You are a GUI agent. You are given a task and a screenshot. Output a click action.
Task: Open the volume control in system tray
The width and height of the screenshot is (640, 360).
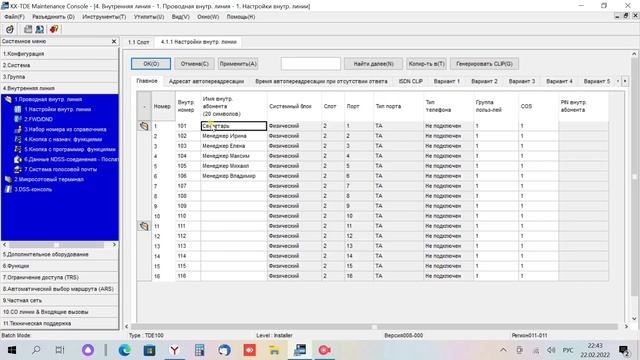pos(551,350)
